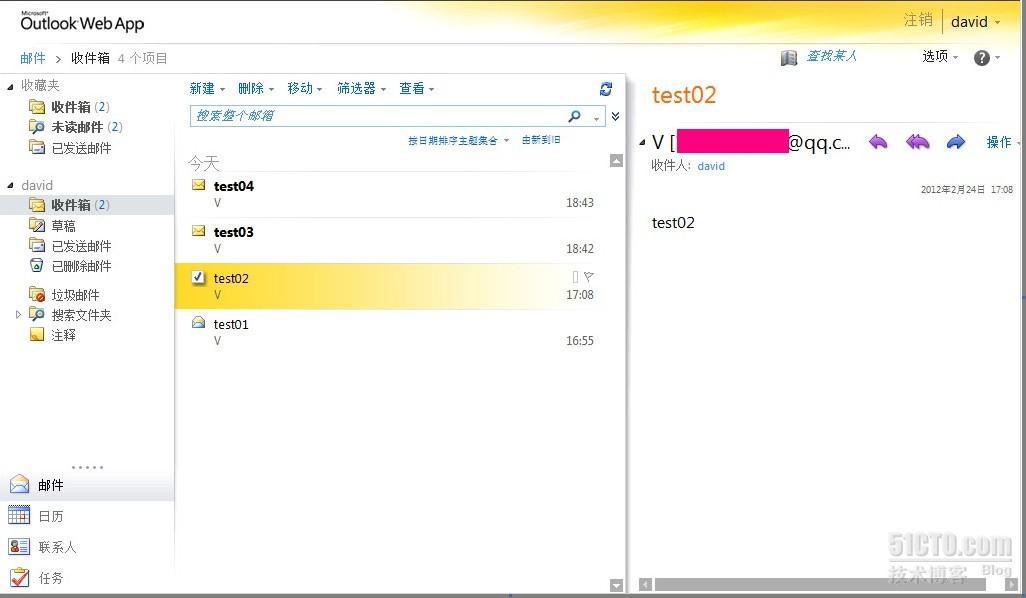Select Inbox under Favorites
Image resolution: width=1026 pixels, height=598 pixels.
coord(69,107)
